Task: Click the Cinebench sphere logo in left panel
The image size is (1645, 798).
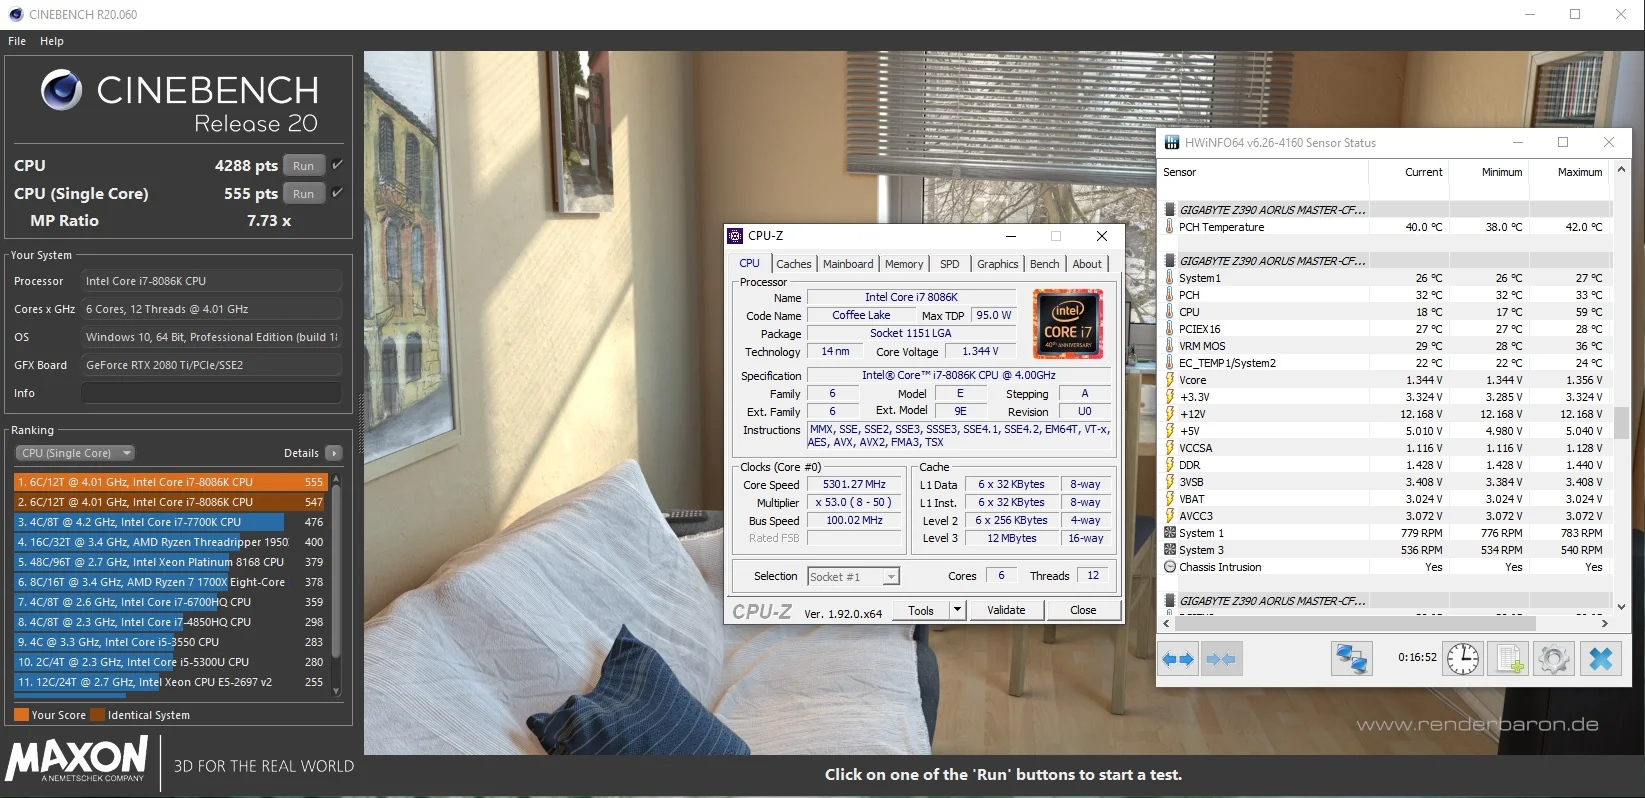Action: [x=62, y=90]
